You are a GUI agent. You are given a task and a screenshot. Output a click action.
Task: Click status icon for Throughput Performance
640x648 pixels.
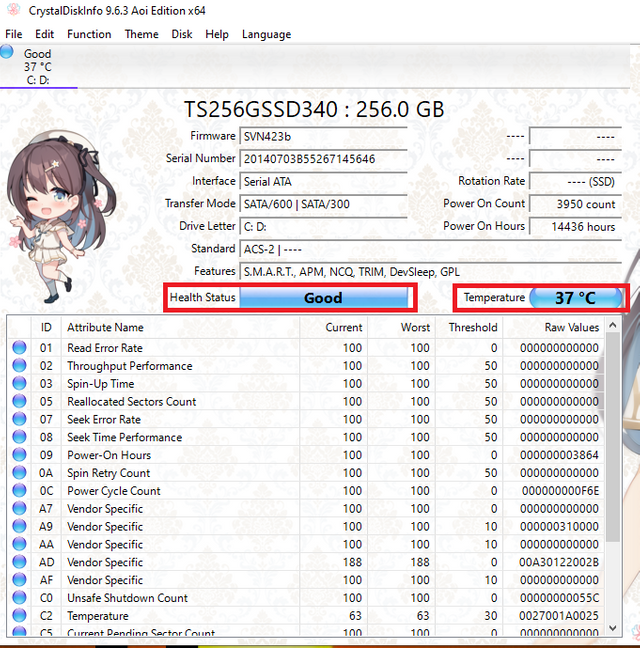point(19,365)
